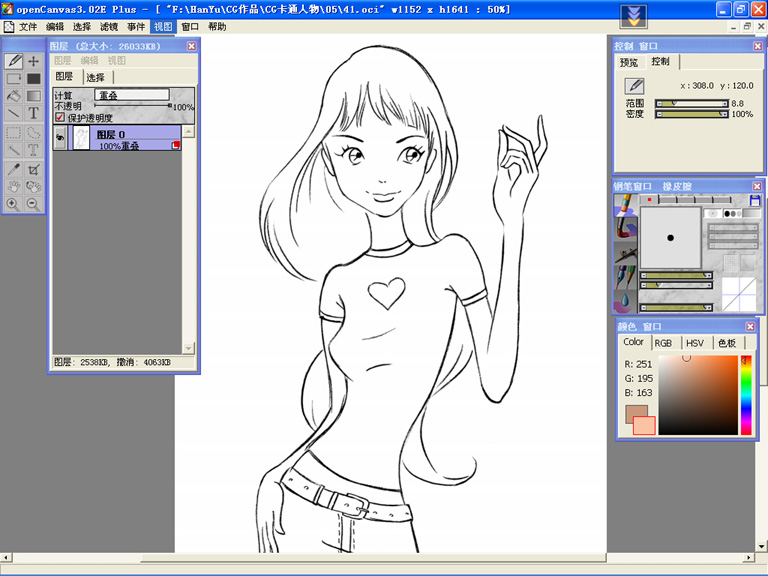The image size is (768, 576).
Task: Switch to the HSV color tab
Action: coord(695,343)
